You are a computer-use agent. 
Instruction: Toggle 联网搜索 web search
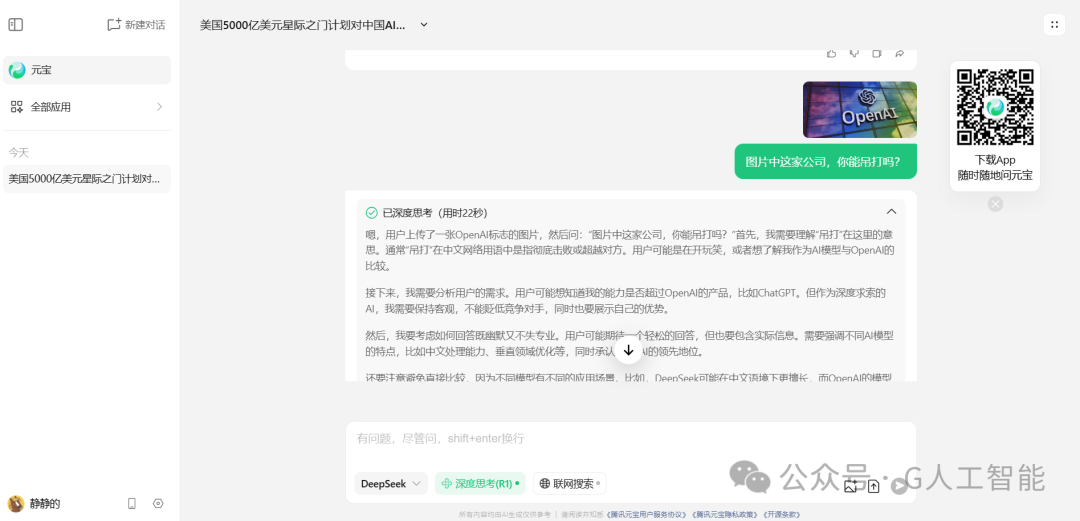click(x=570, y=484)
